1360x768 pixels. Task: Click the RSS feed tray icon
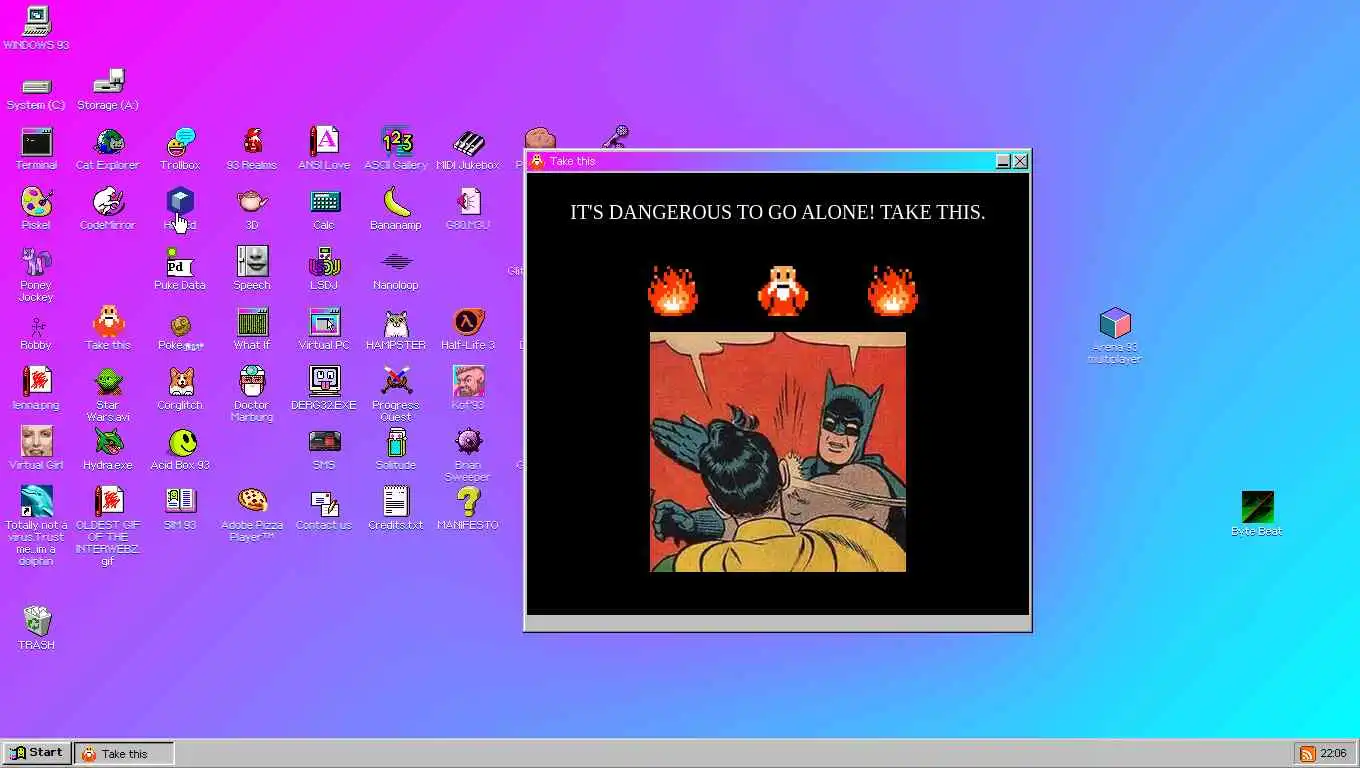(1307, 753)
